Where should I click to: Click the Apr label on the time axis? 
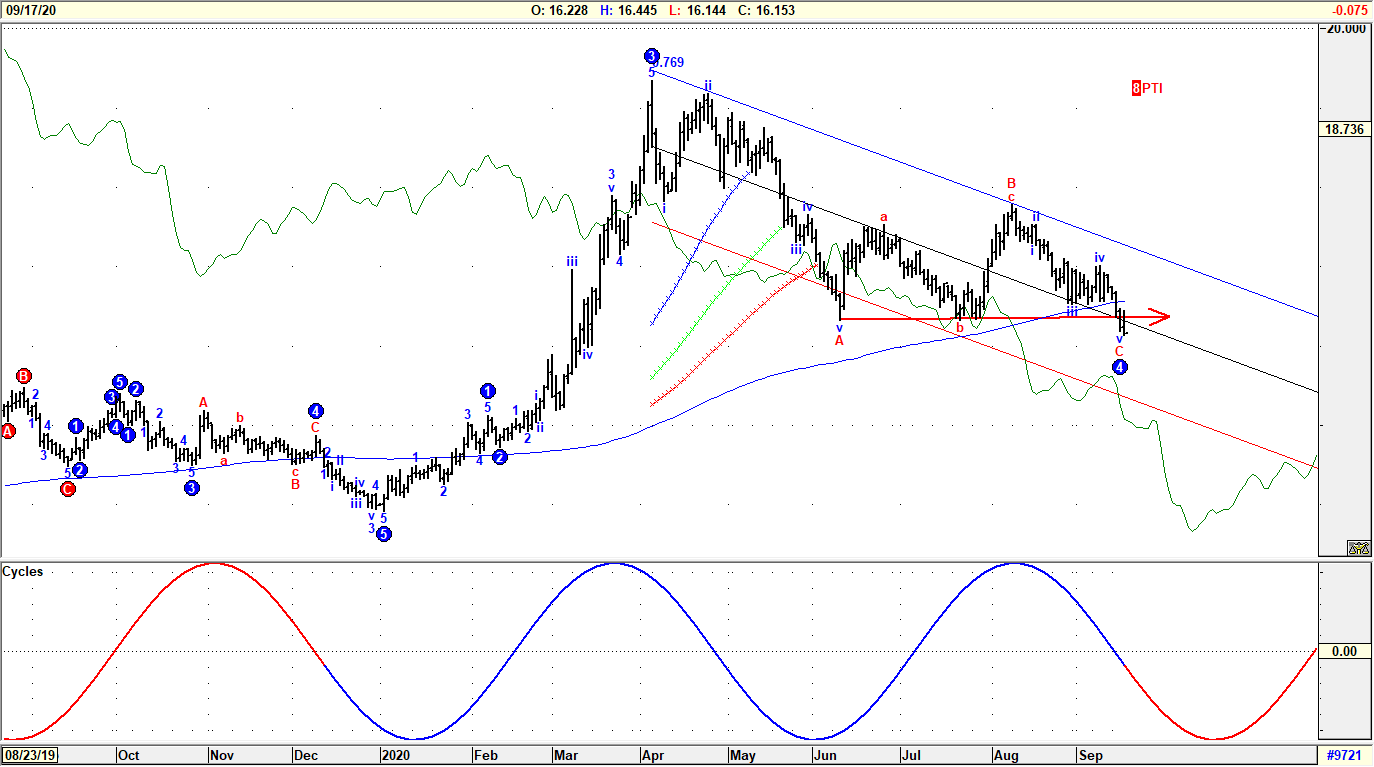click(654, 755)
